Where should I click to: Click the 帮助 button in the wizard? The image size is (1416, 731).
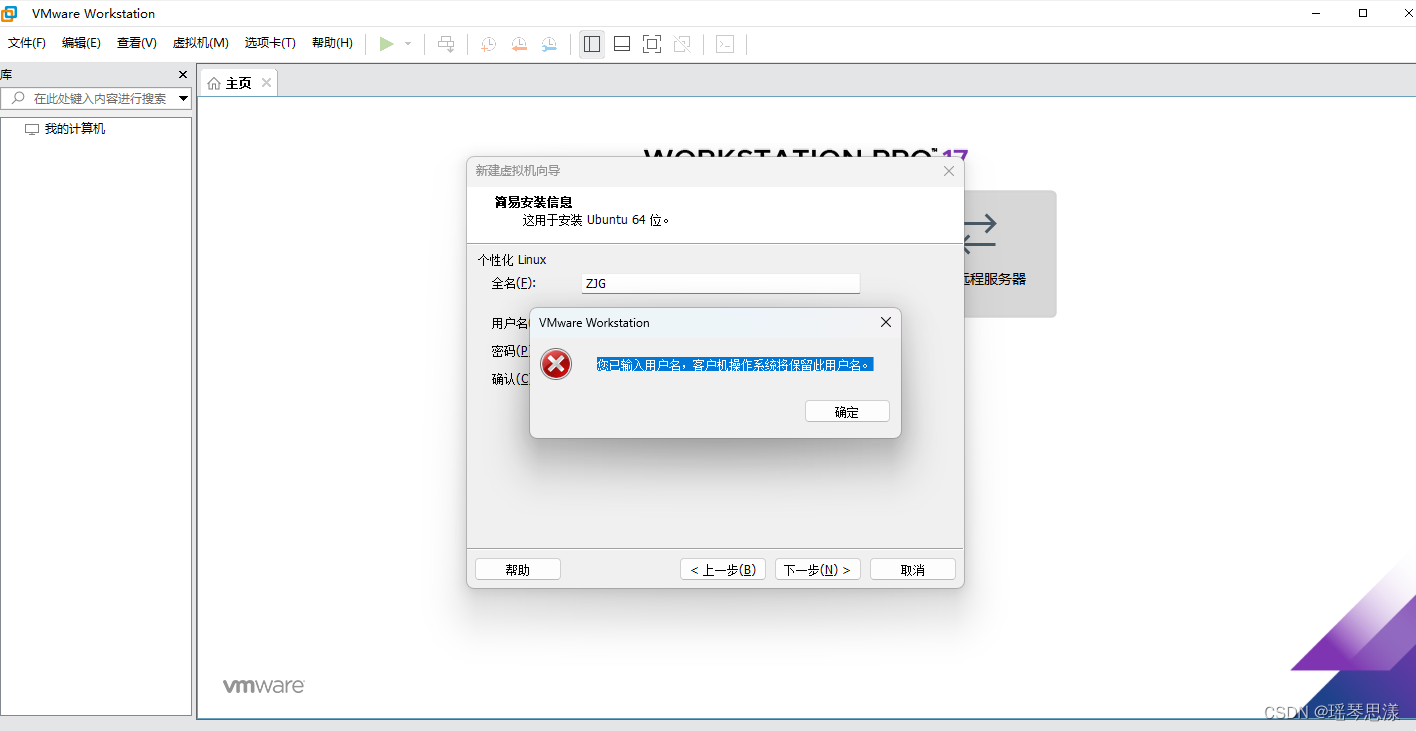(x=518, y=569)
